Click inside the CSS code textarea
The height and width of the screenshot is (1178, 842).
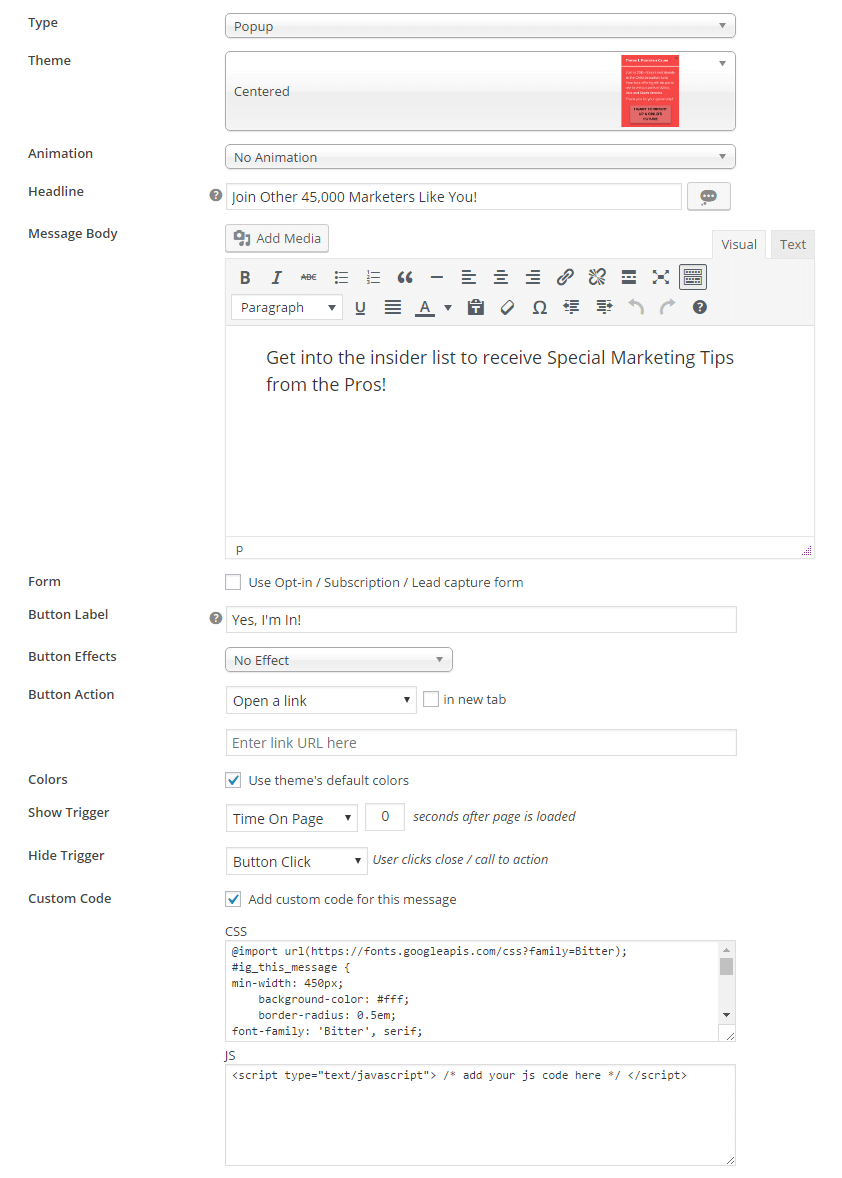pos(472,991)
